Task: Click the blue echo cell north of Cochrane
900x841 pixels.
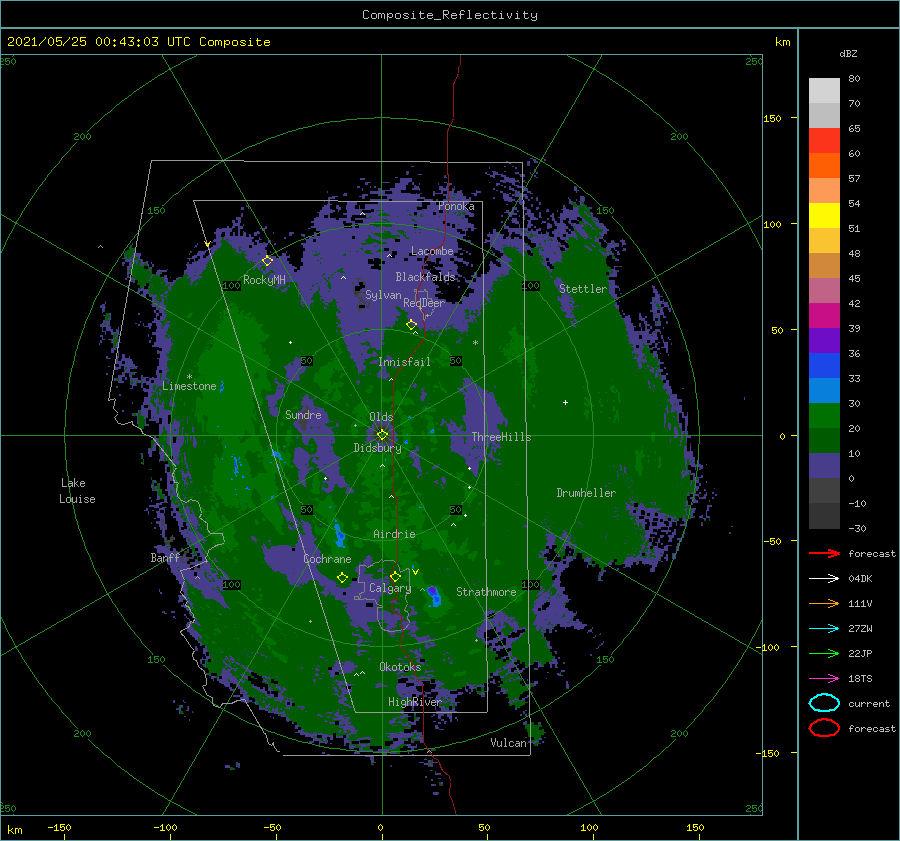Action: [339, 535]
